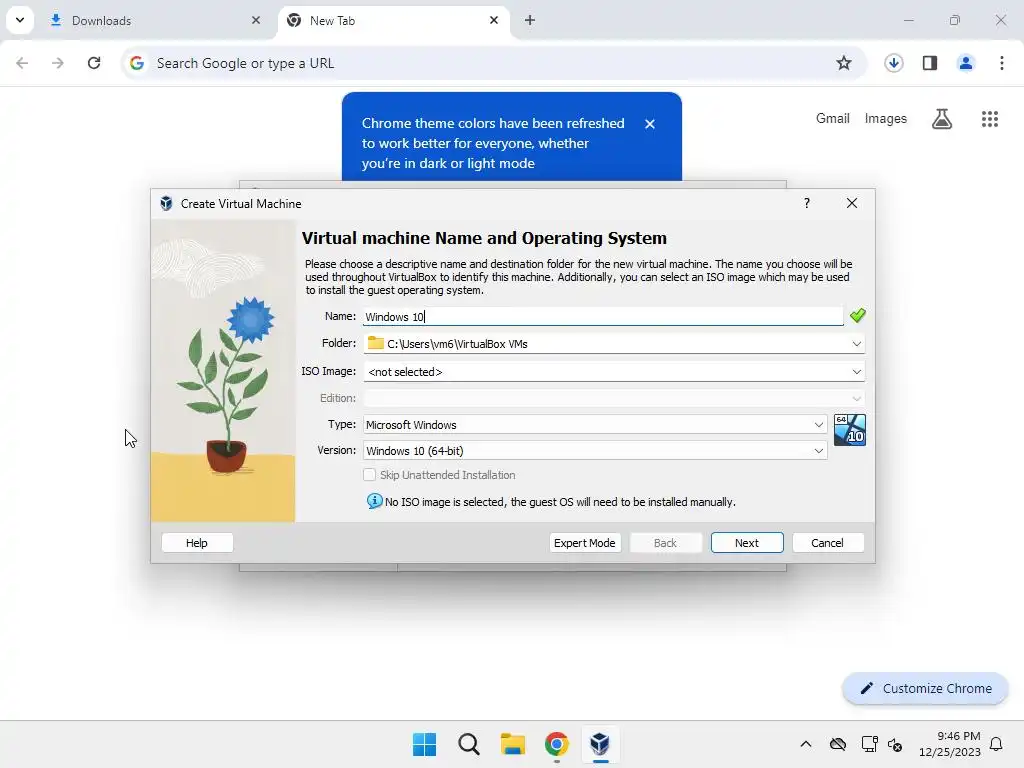Close the Create Virtual Machine dialog
This screenshot has height=768, width=1024.
pos(852,203)
